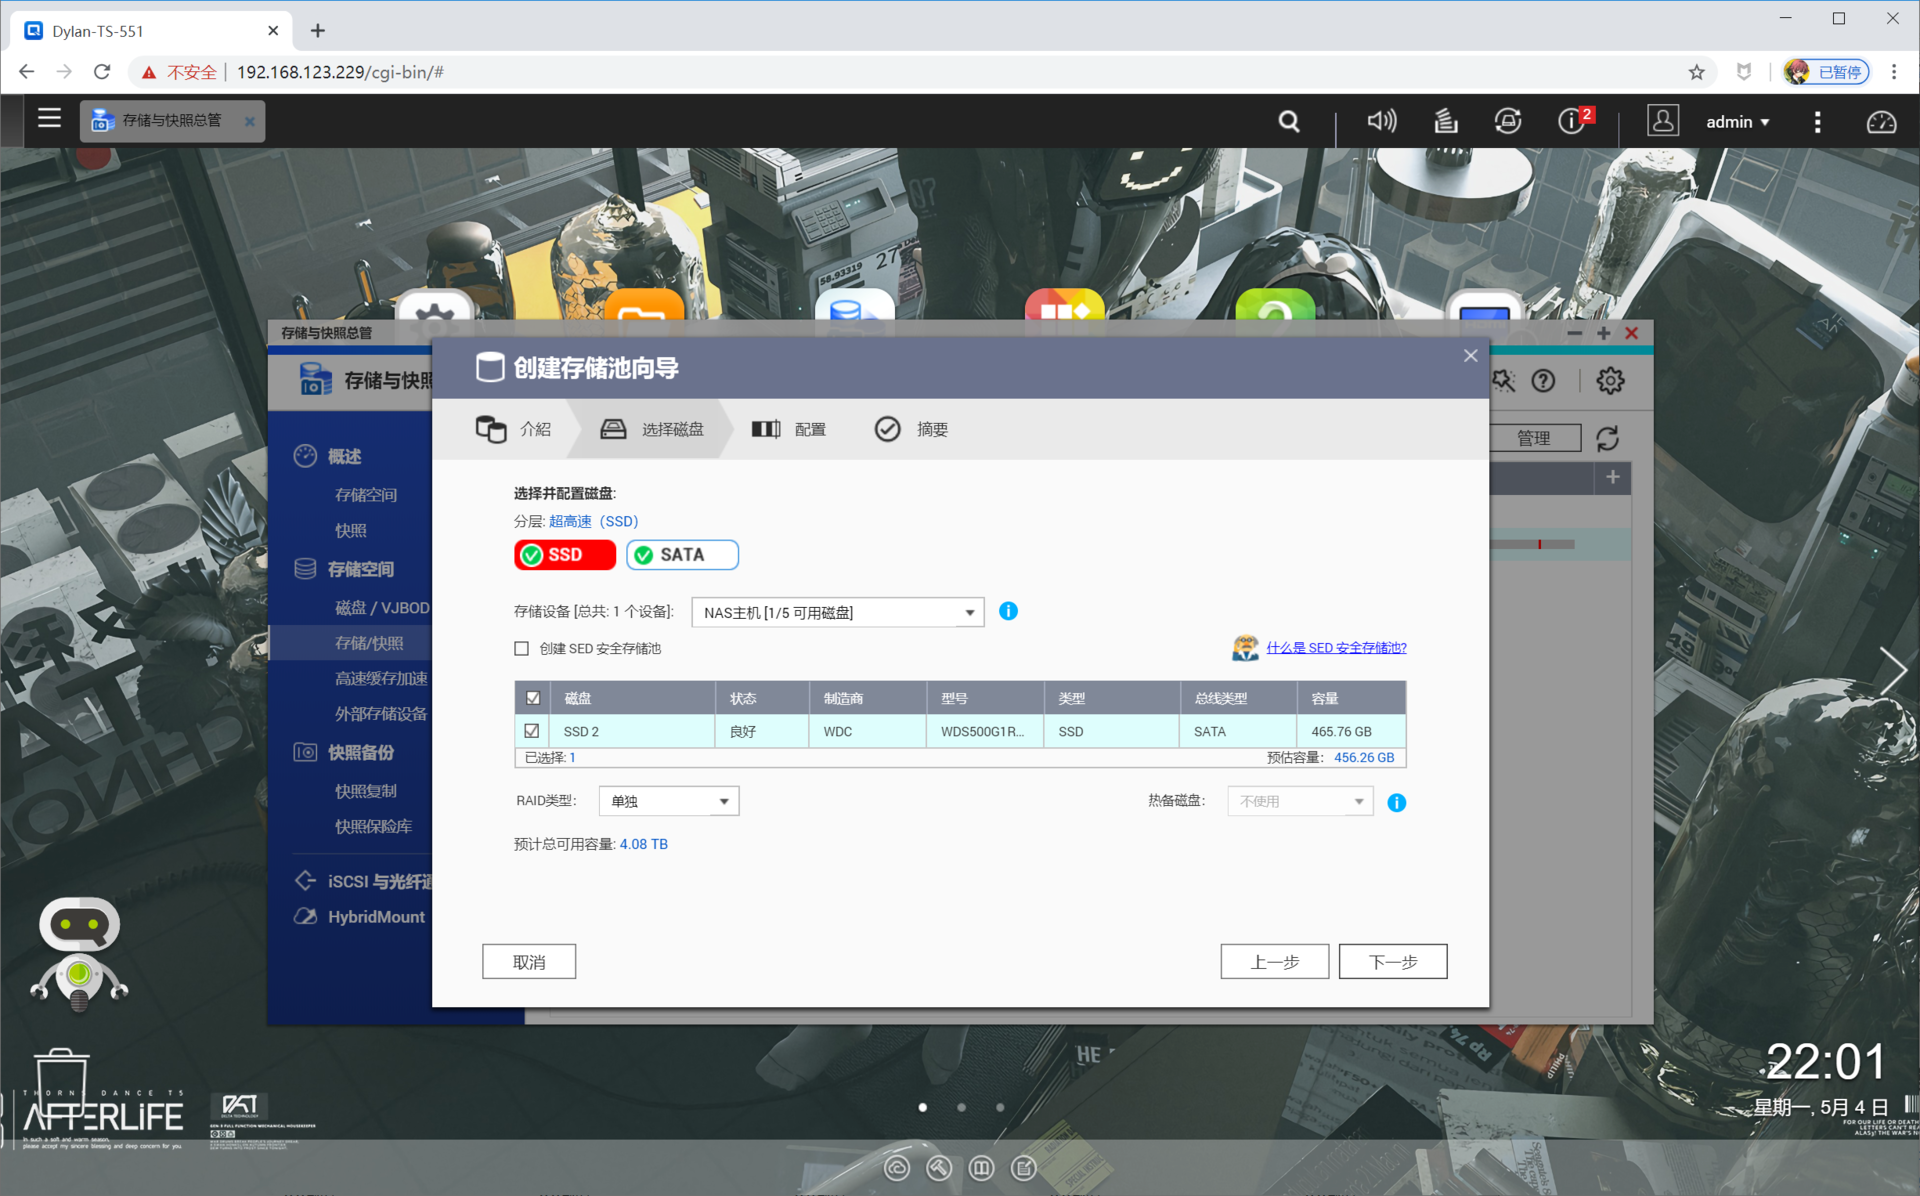Click the 下一步 button
This screenshot has height=1196, width=1920.
(1392, 961)
